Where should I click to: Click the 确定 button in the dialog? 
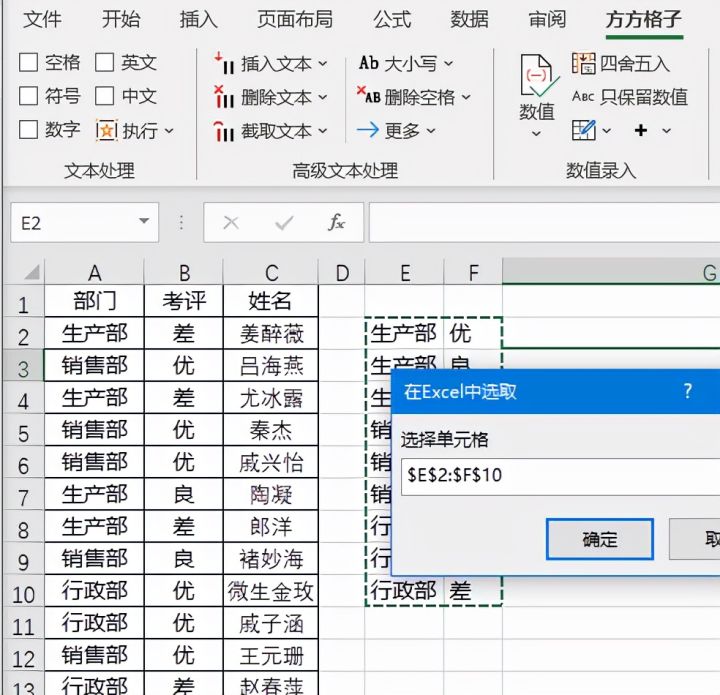(600, 539)
